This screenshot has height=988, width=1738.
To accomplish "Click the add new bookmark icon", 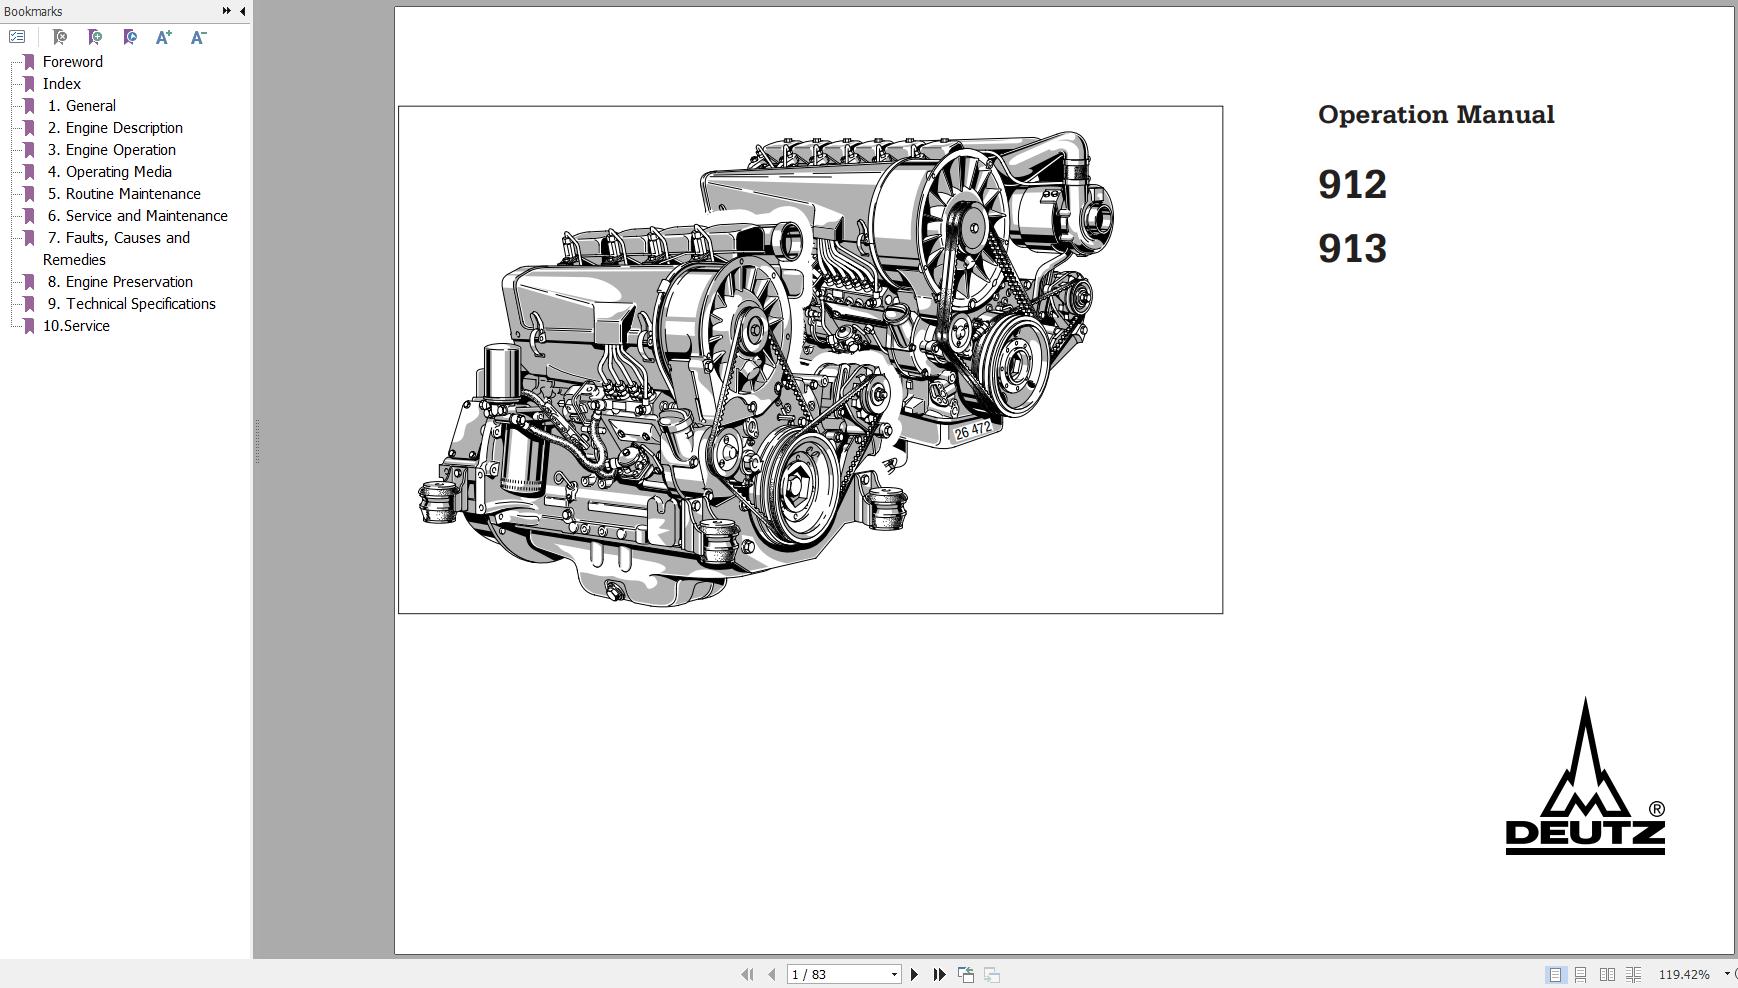I will (x=94, y=37).
